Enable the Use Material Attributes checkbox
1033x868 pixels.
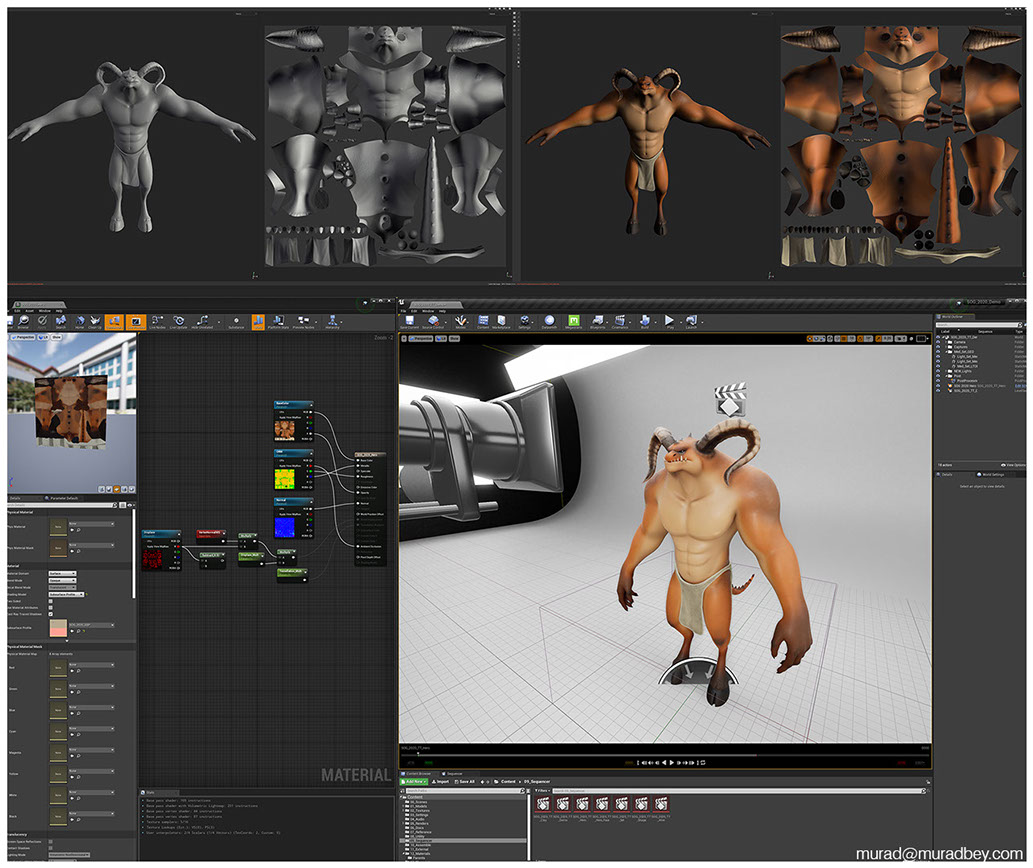tap(50, 609)
